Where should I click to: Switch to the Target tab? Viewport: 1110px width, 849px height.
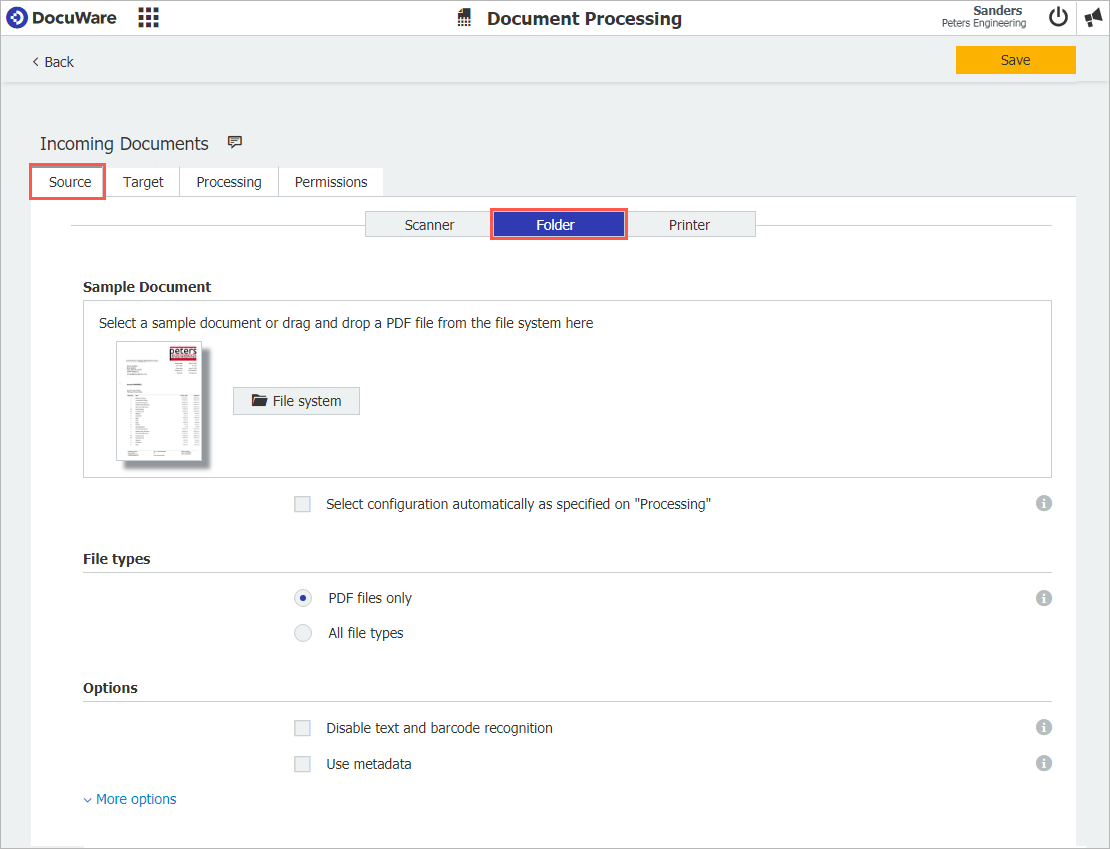tap(143, 181)
